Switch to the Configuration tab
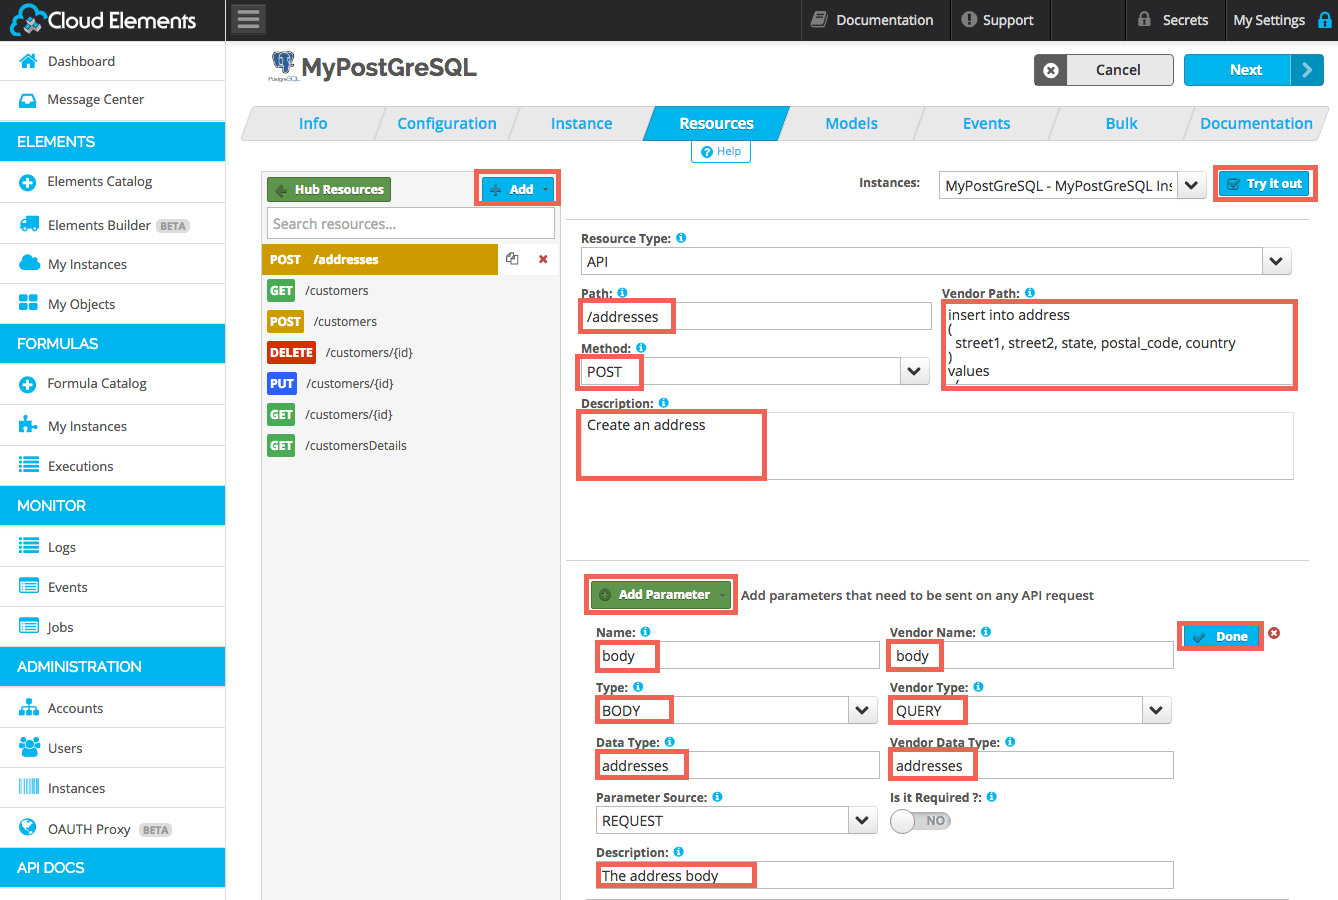Image resolution: width=1338 pixels, height=900 pixels. click(447, 124)
